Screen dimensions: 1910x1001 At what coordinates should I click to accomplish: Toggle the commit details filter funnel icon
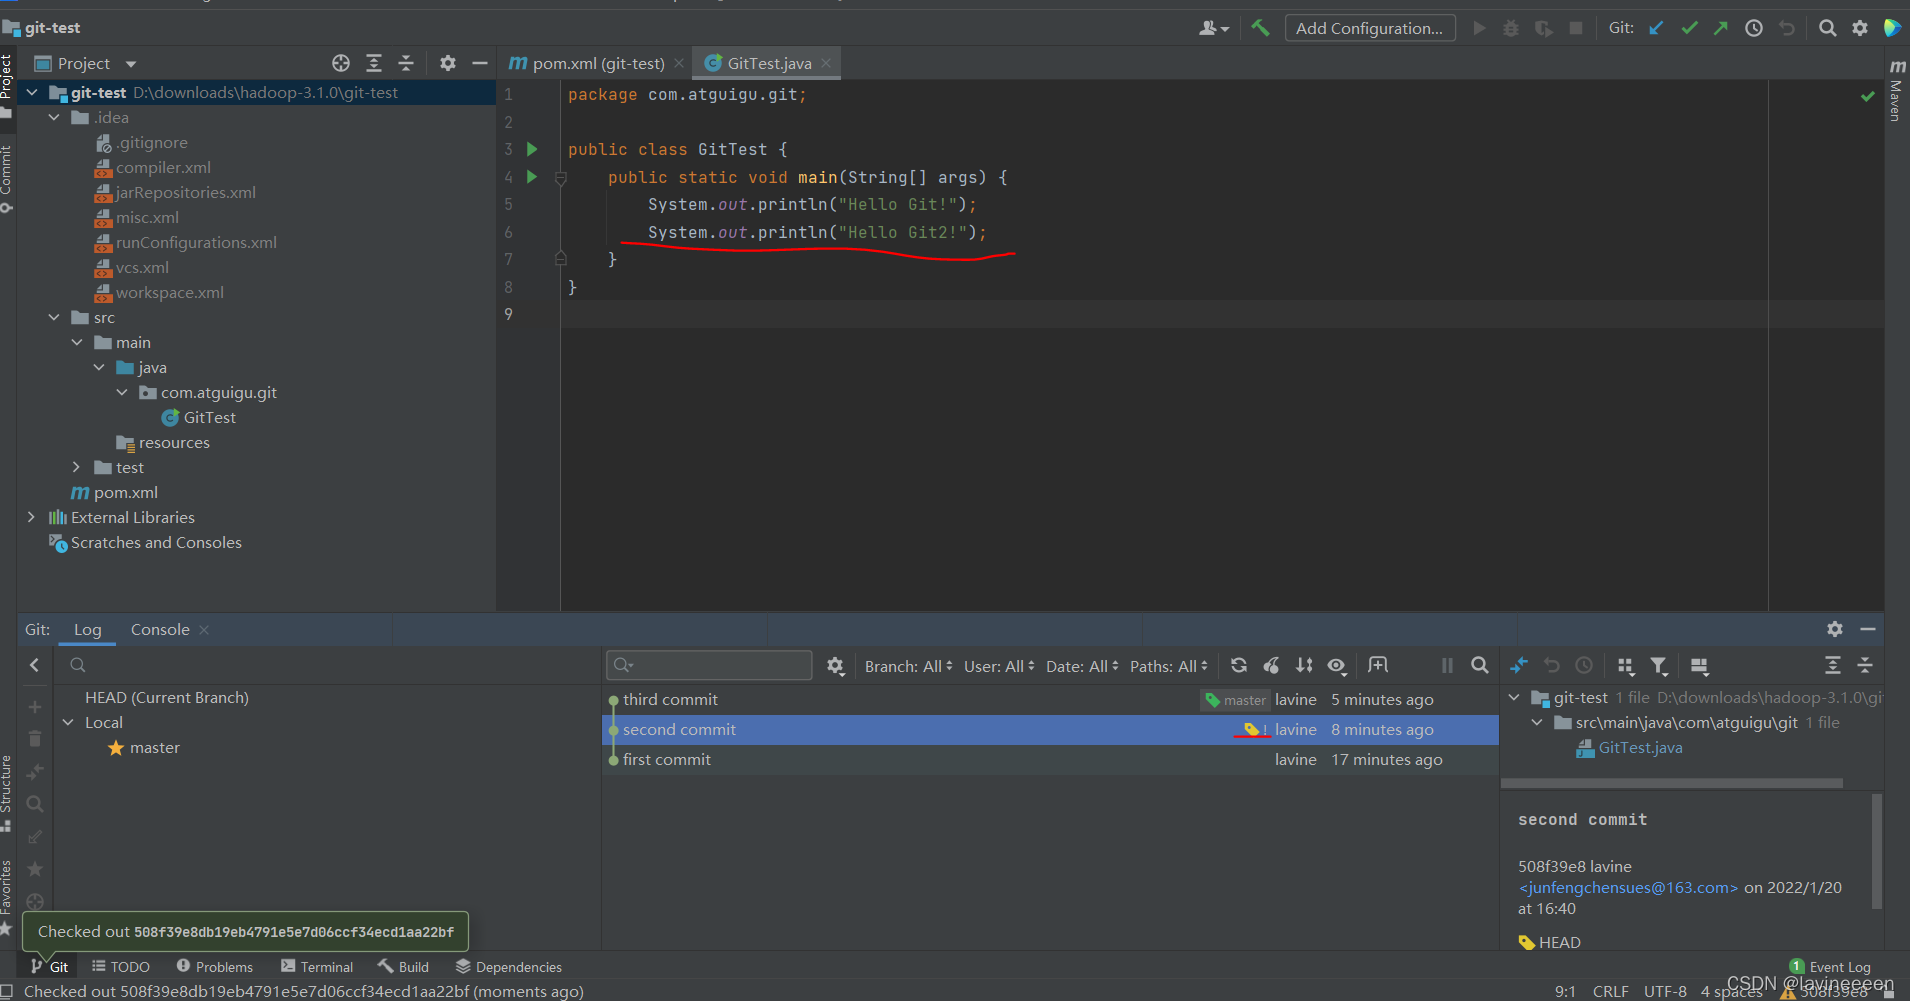tap(1659, 666)
